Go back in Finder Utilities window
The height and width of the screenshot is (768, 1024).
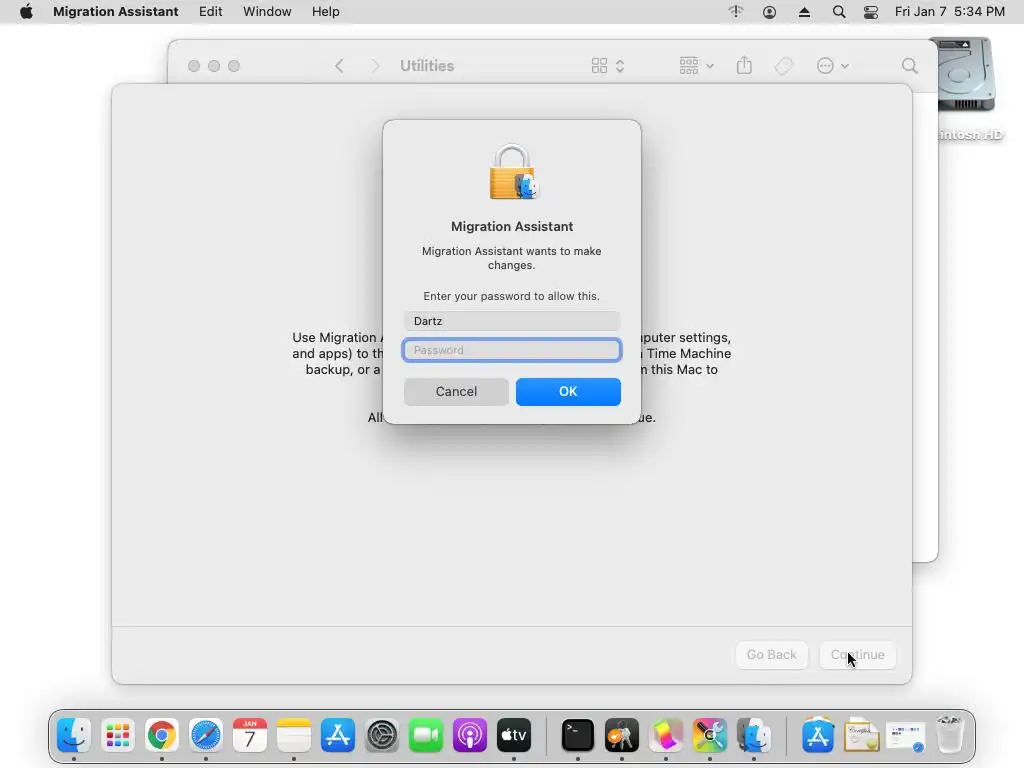point(339,66)
